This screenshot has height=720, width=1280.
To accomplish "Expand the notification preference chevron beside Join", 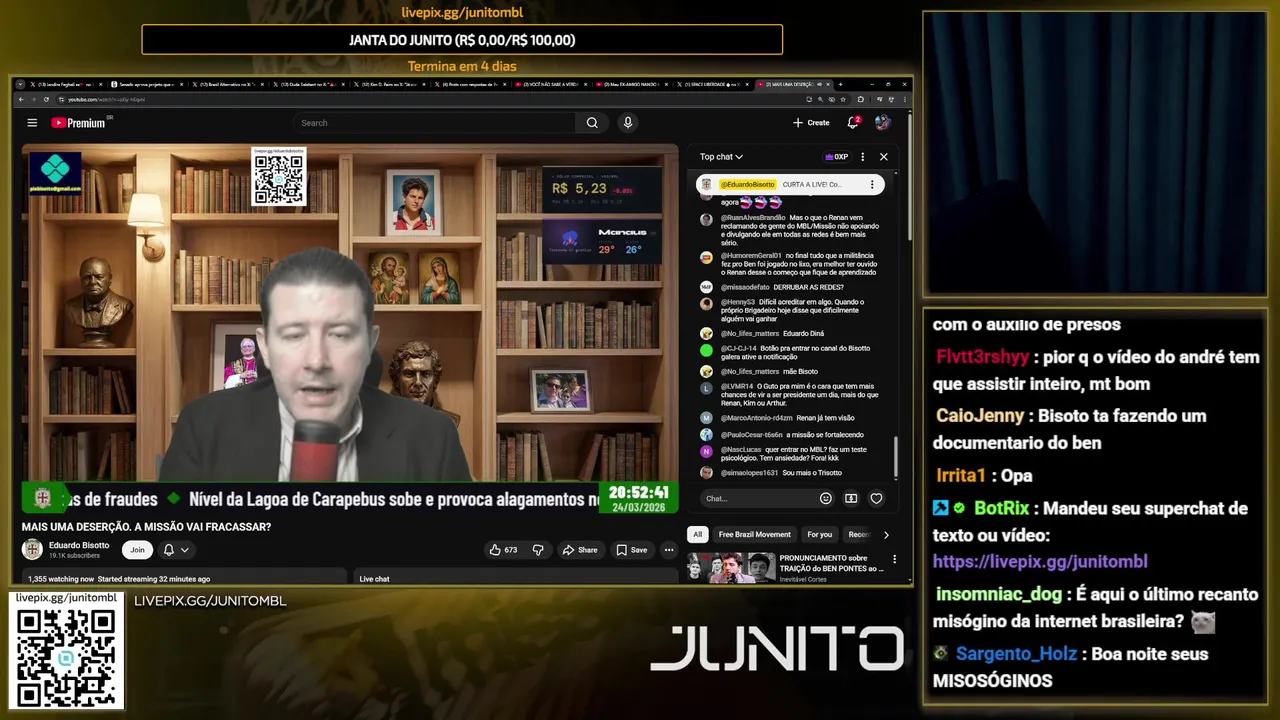I will (185, 550).
